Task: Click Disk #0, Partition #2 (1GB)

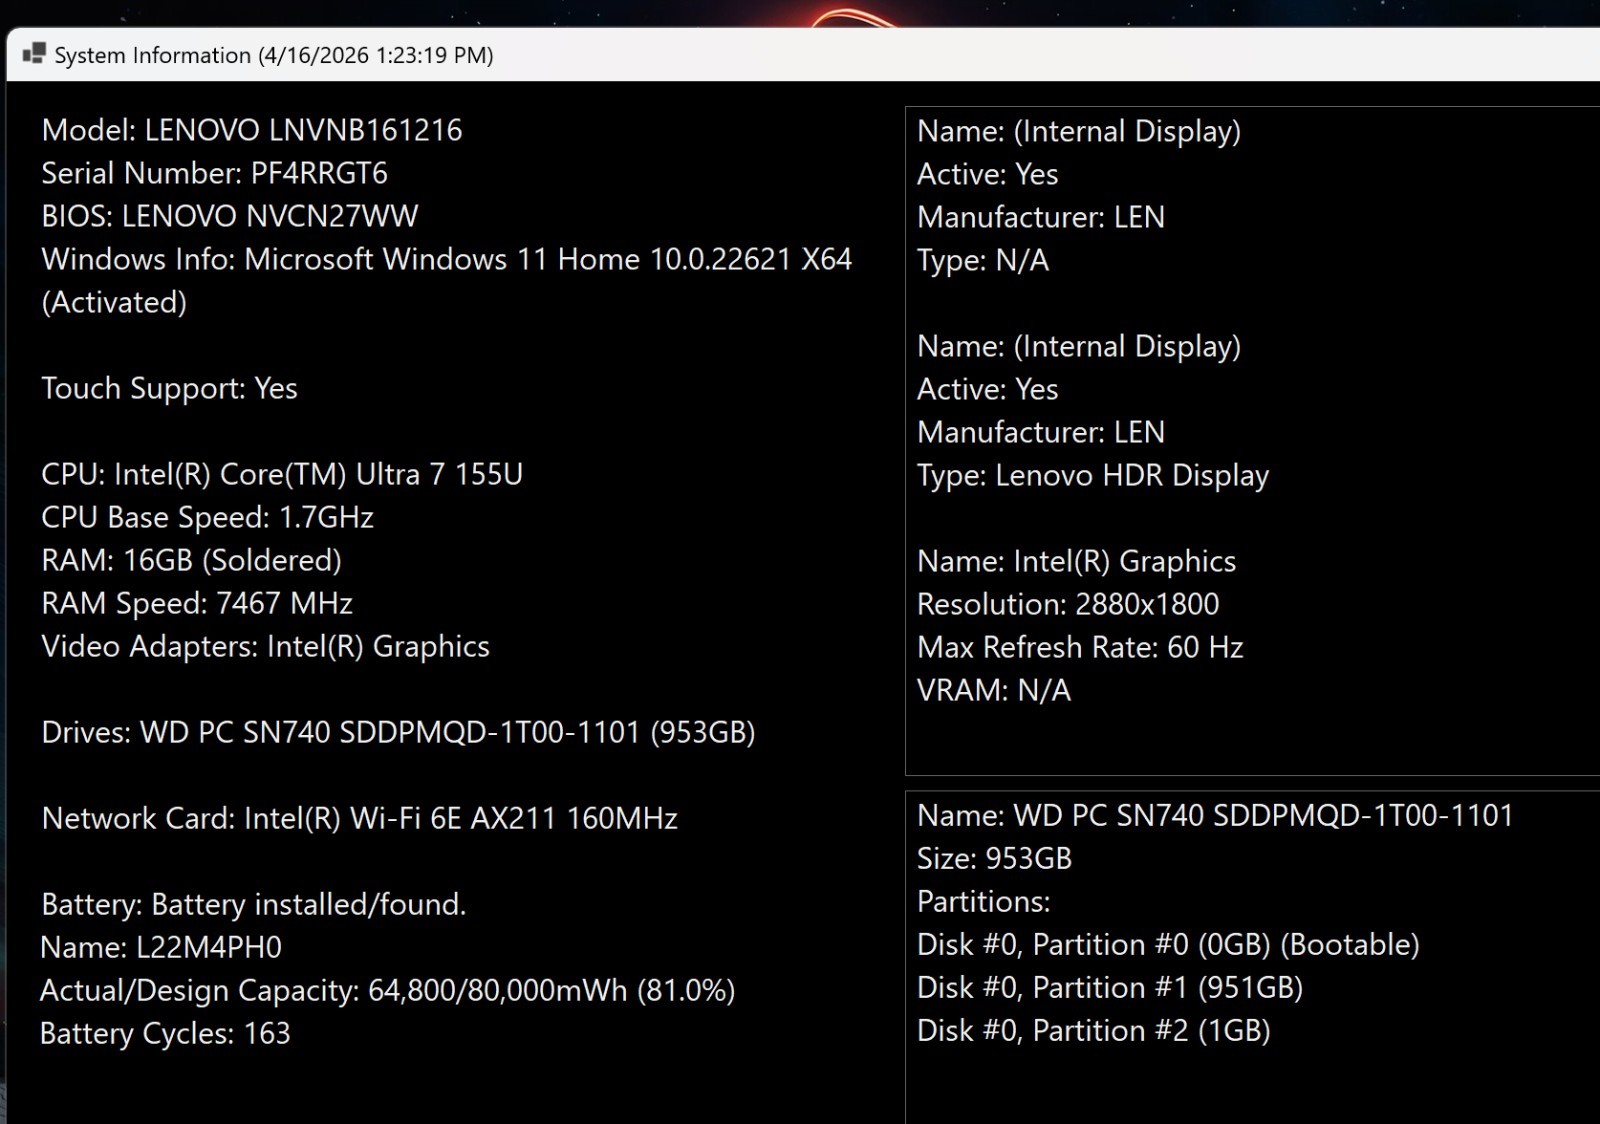Action: coord(1094,1030)
